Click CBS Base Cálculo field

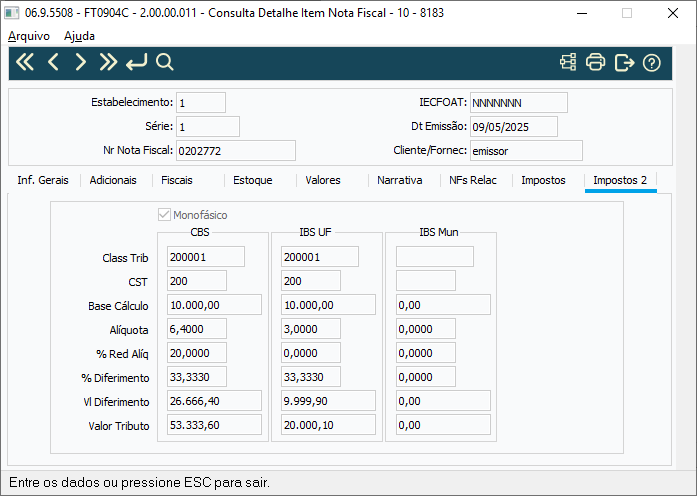pyautogui.click(x=214, y=305)
